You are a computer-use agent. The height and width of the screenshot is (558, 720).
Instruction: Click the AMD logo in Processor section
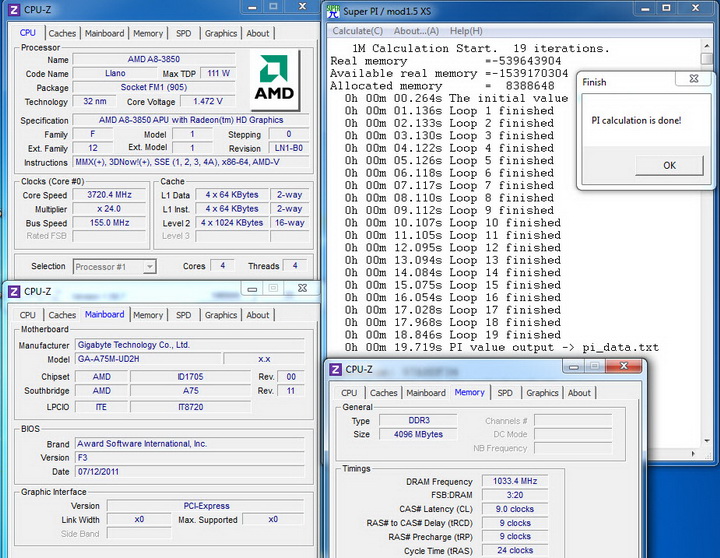(x=275, y=80)
